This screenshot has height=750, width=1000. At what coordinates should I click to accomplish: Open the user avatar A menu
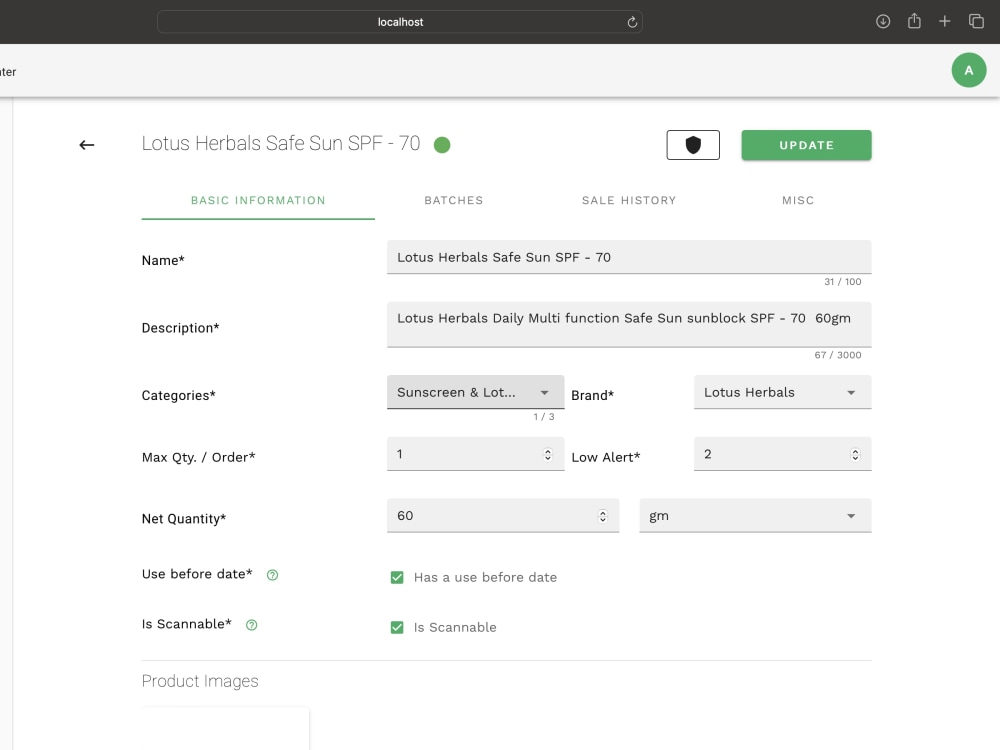(x=969, y=70)
